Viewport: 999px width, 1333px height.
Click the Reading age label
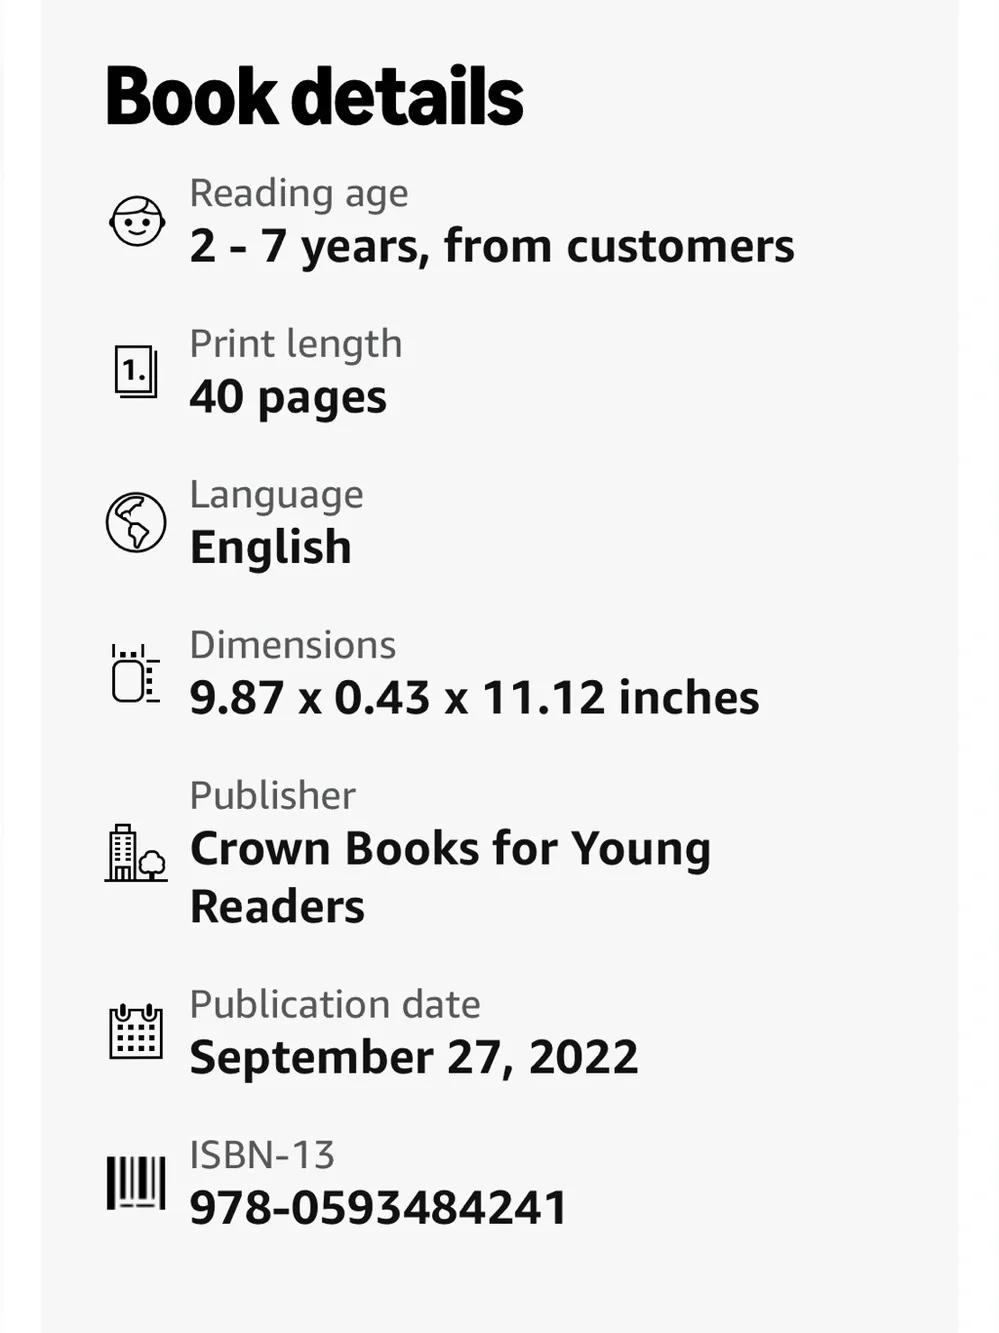tap(299, 194)
